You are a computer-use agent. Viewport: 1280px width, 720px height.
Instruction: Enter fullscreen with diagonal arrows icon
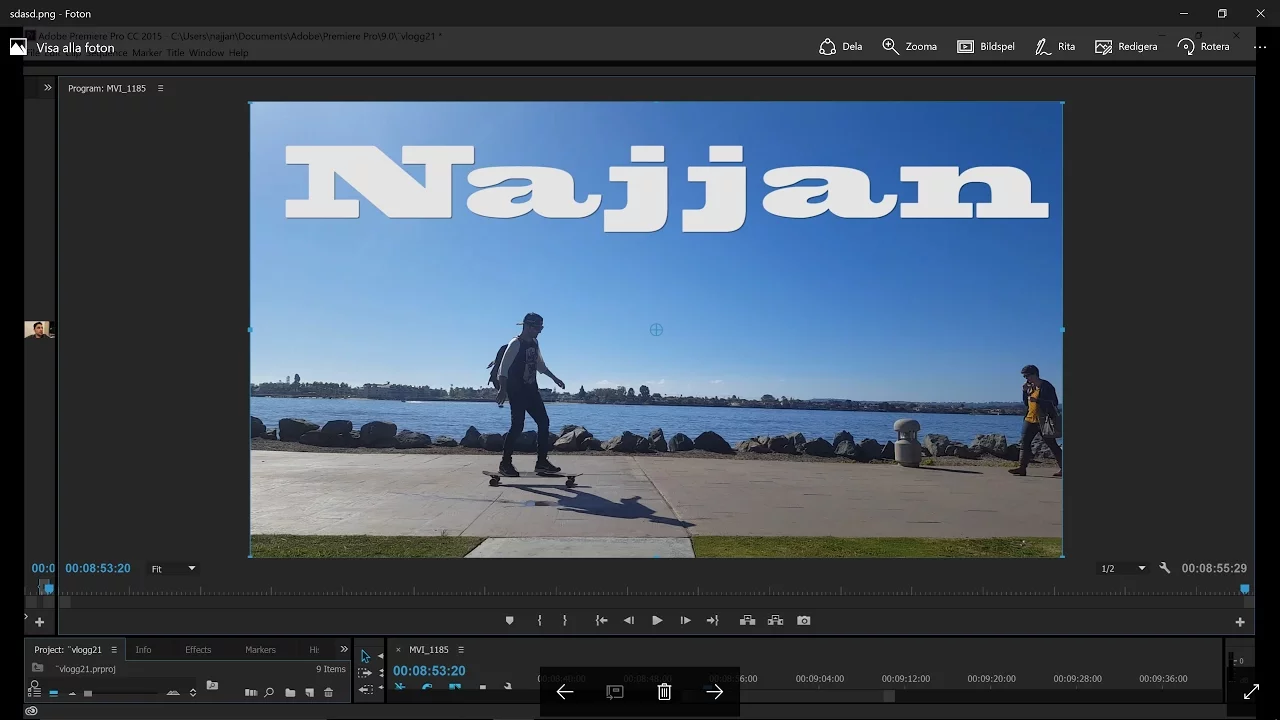click(x=1251, y=692)
